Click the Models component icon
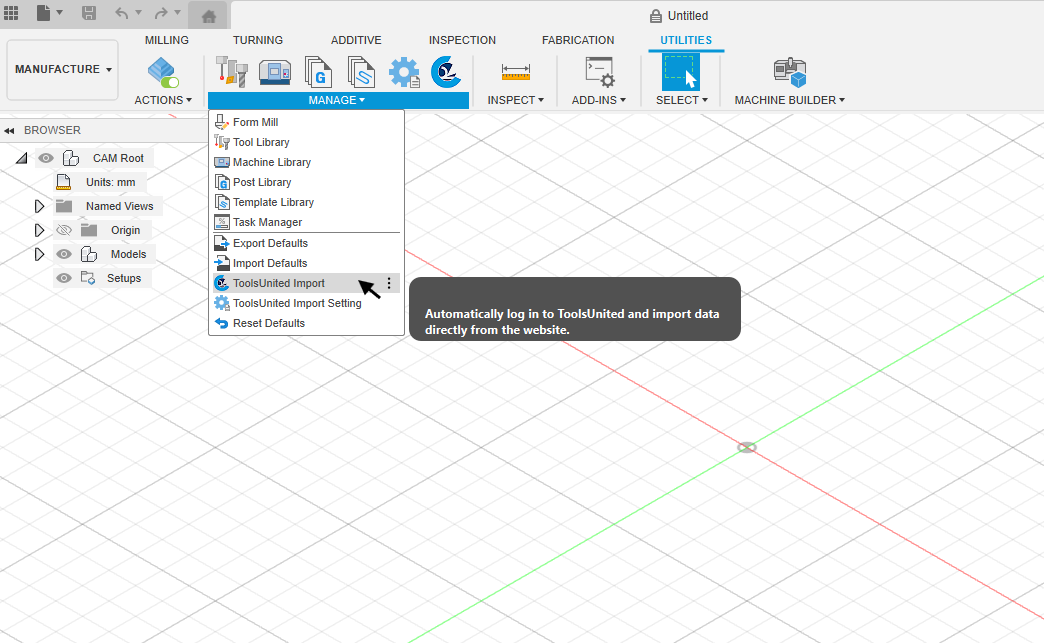The height and width of the screenshot is (643, 1044). click(89, 254)
